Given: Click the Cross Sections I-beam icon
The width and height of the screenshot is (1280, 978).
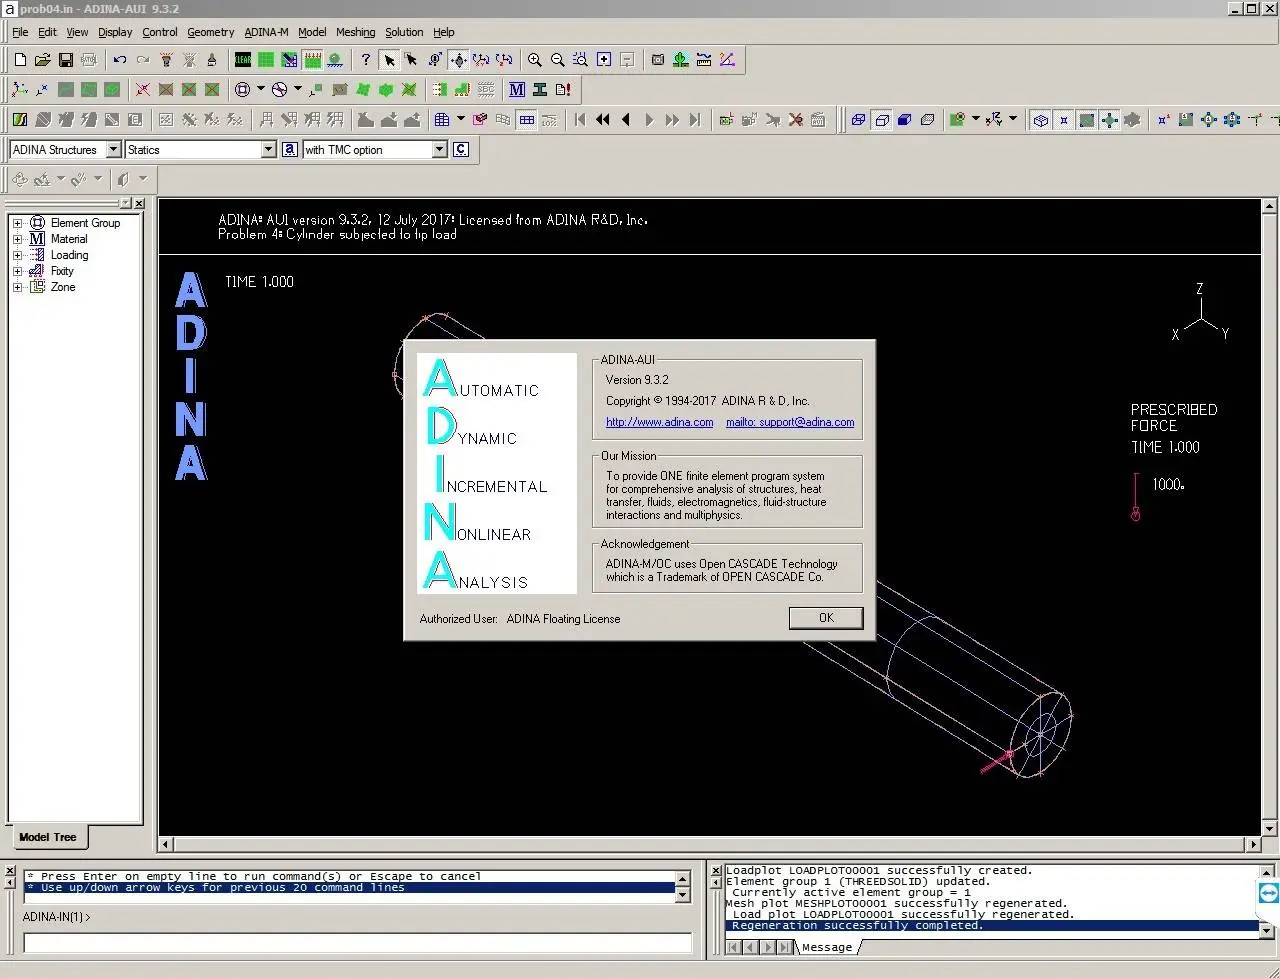Looking at the screenshot, I should [x=540, y=90].
